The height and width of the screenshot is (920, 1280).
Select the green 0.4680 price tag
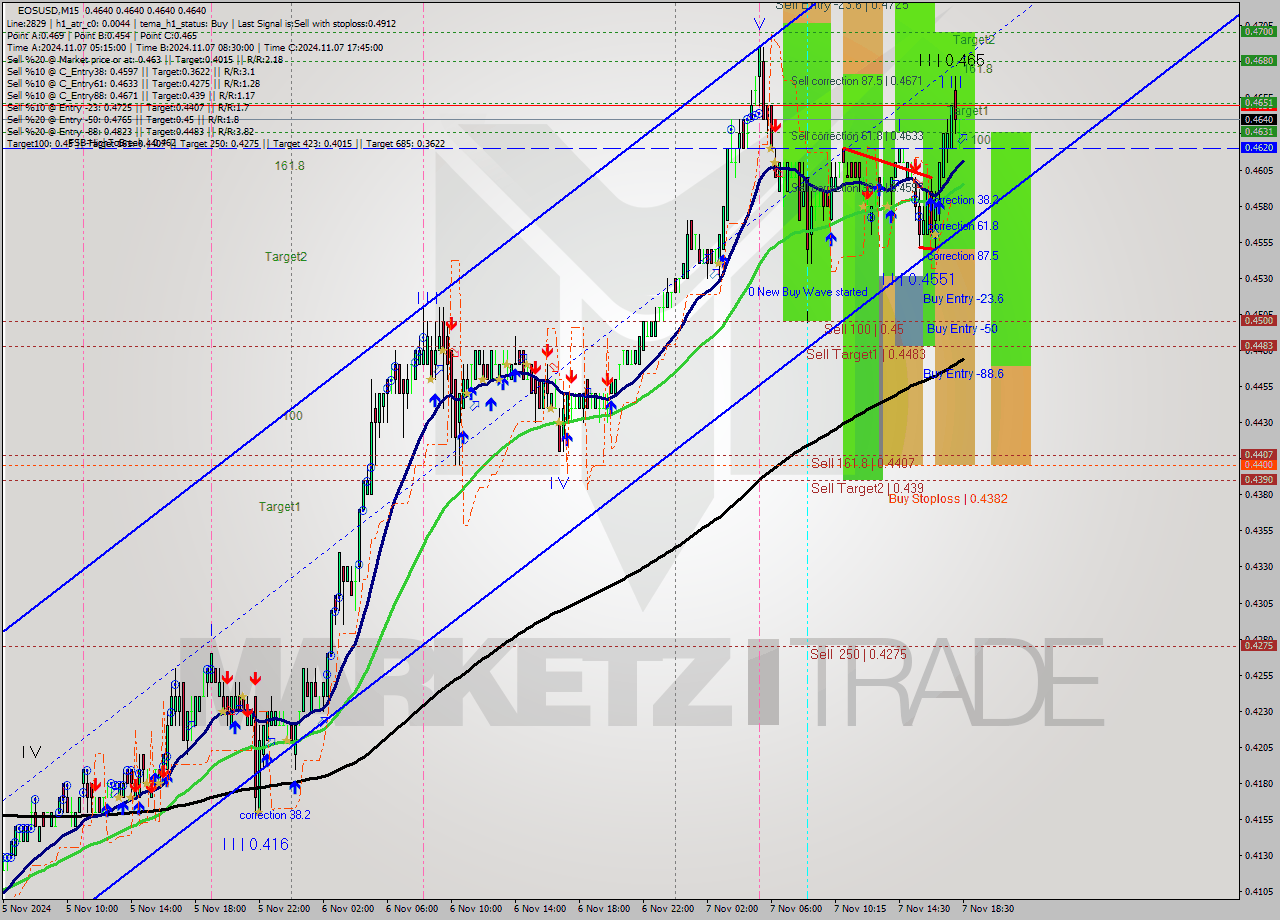(1258, 60)
